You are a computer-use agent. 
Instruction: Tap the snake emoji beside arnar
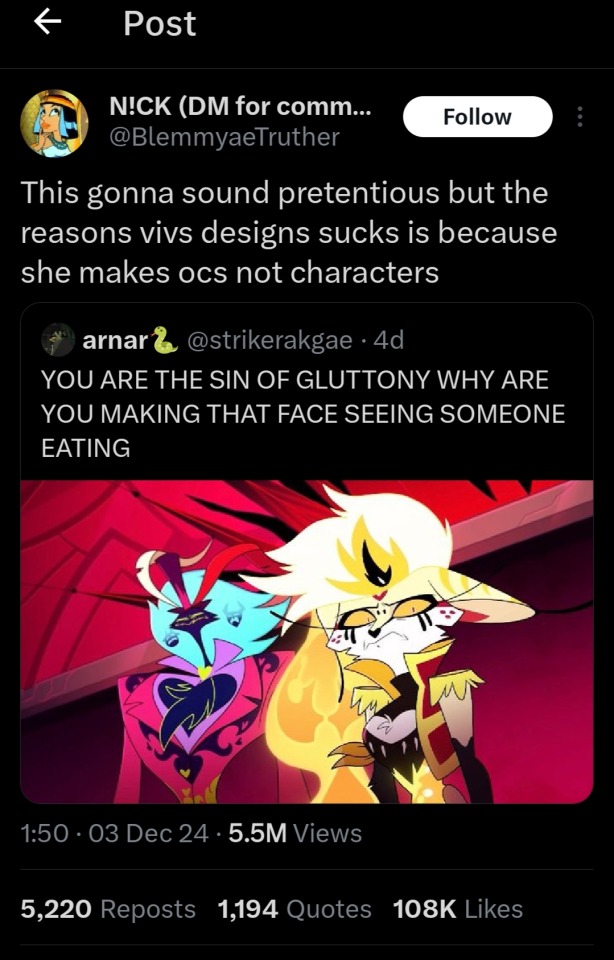pyautogui.click(x=165, y=339)
